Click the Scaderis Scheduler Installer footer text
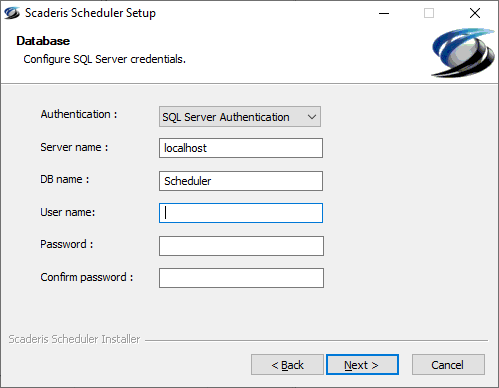The width and height of the screenshot is (499, 388). pyautogui.click(x=74, y=339)
